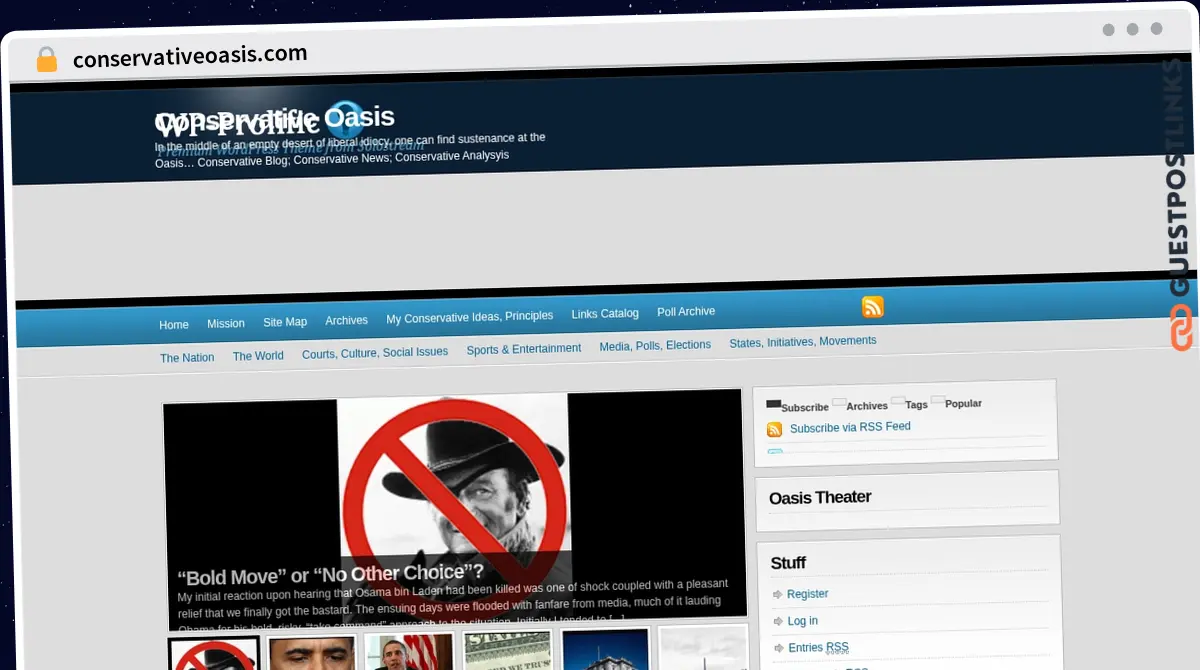Click the orange Guestpostlinks chain icon
The width and height of the screenshot is (1200, 670).
[1181, 328]
